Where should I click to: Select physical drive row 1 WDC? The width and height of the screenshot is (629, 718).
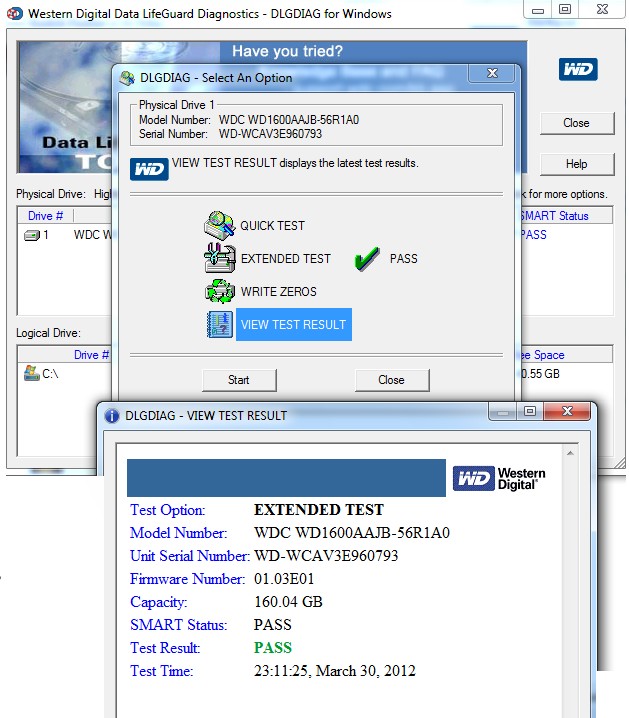[68, 235]
